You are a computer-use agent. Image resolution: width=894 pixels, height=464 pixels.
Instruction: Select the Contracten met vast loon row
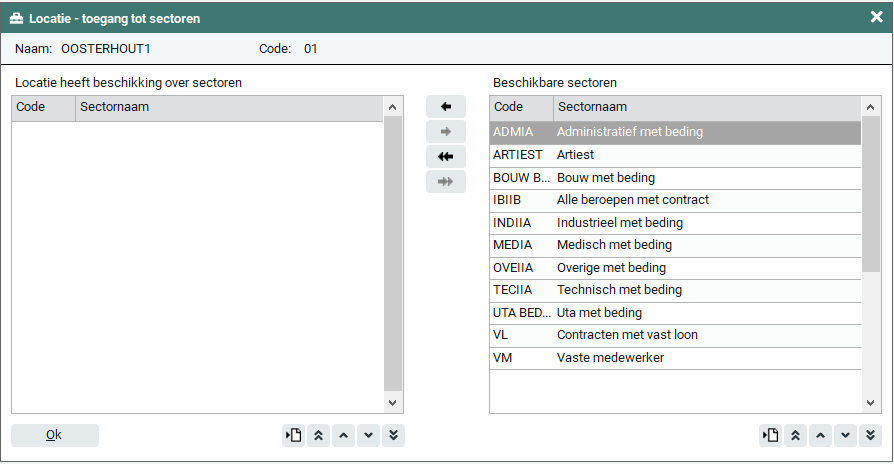tap(675, 335)
